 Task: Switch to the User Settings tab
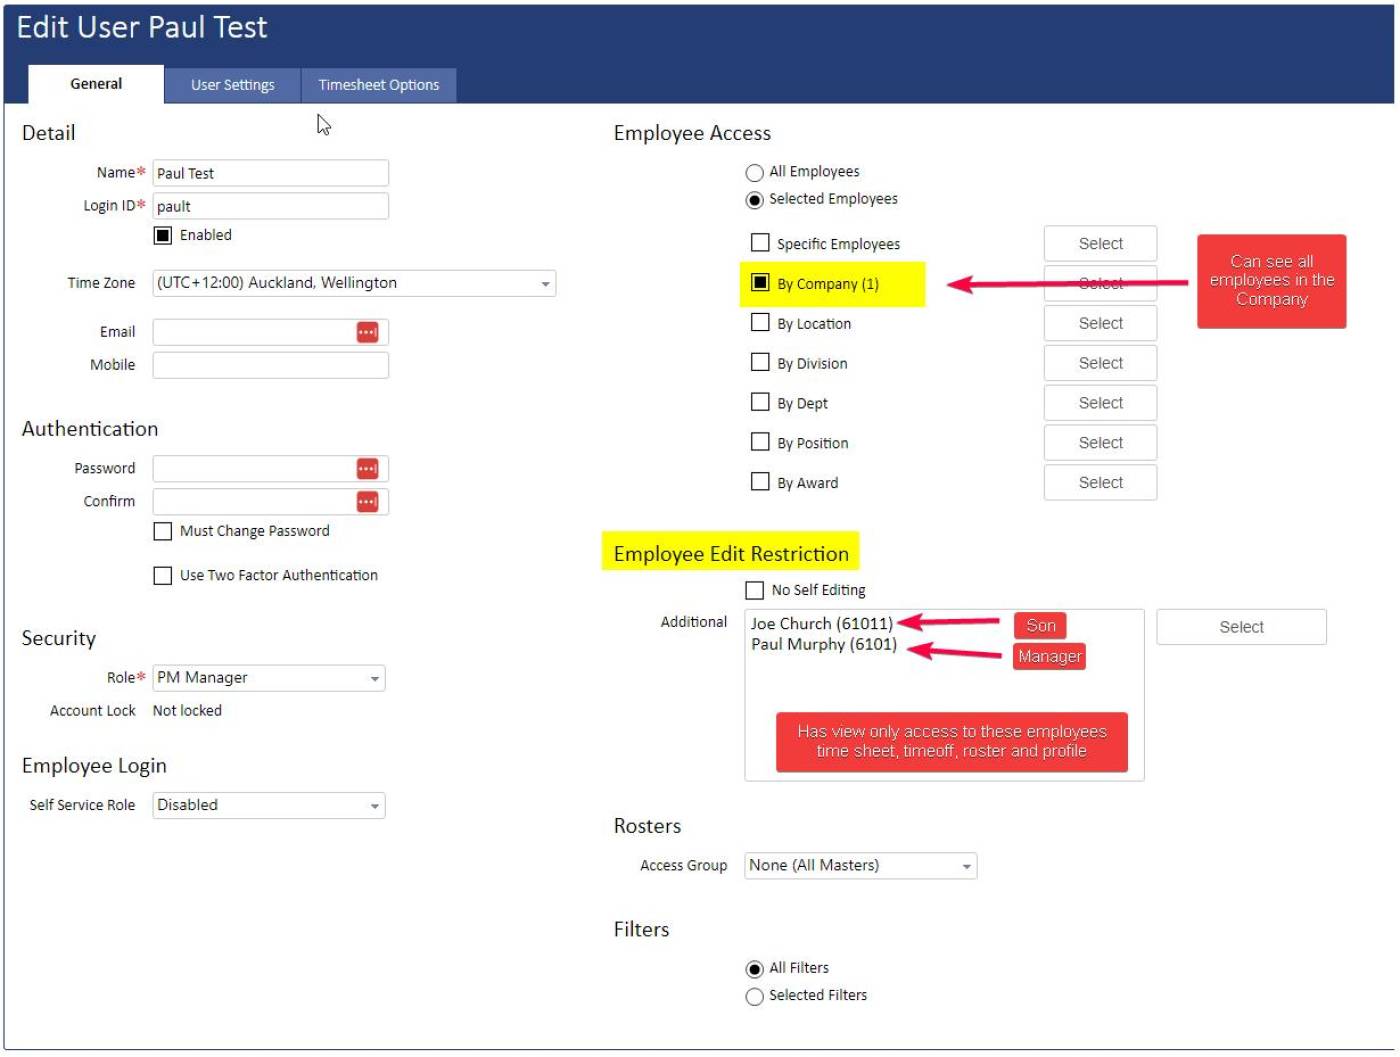(232, 85)
